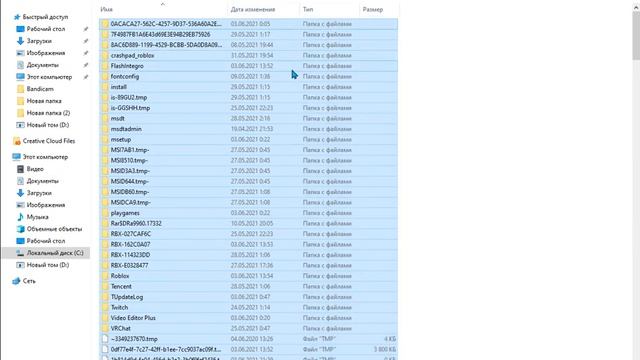Viewport: 640px width, 360px height.
Task: Click folder icon of playgames row
Action: tap(105, 213)
